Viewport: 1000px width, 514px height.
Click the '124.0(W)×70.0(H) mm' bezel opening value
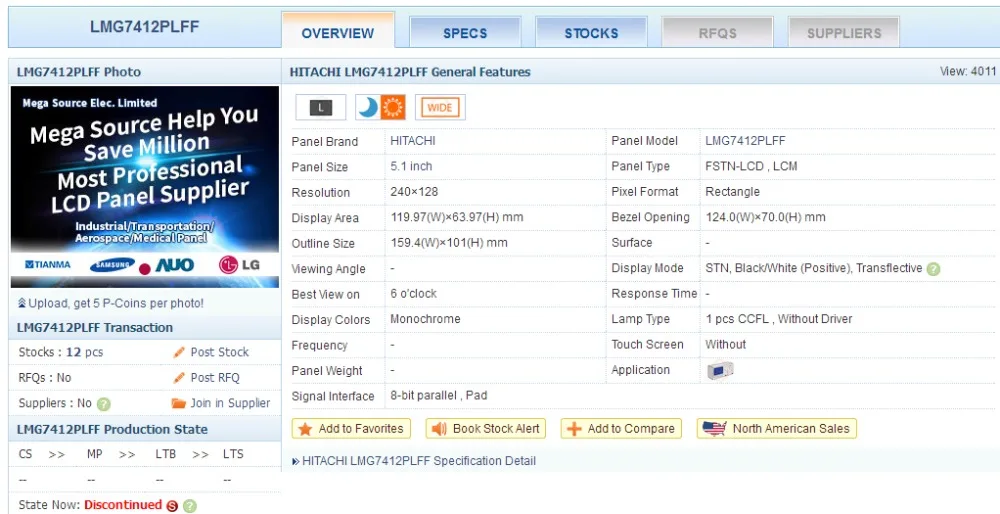tap(765, 217)
